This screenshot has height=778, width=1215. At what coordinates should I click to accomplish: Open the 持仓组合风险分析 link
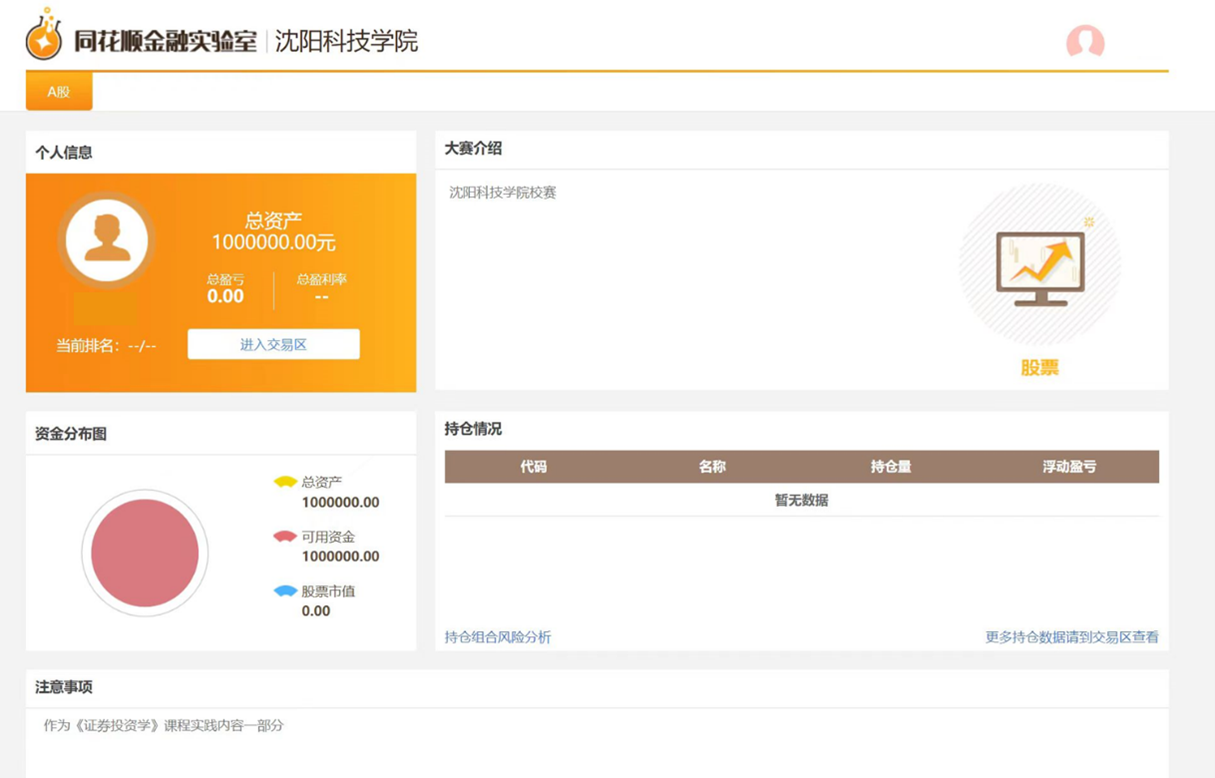point(498,637)
